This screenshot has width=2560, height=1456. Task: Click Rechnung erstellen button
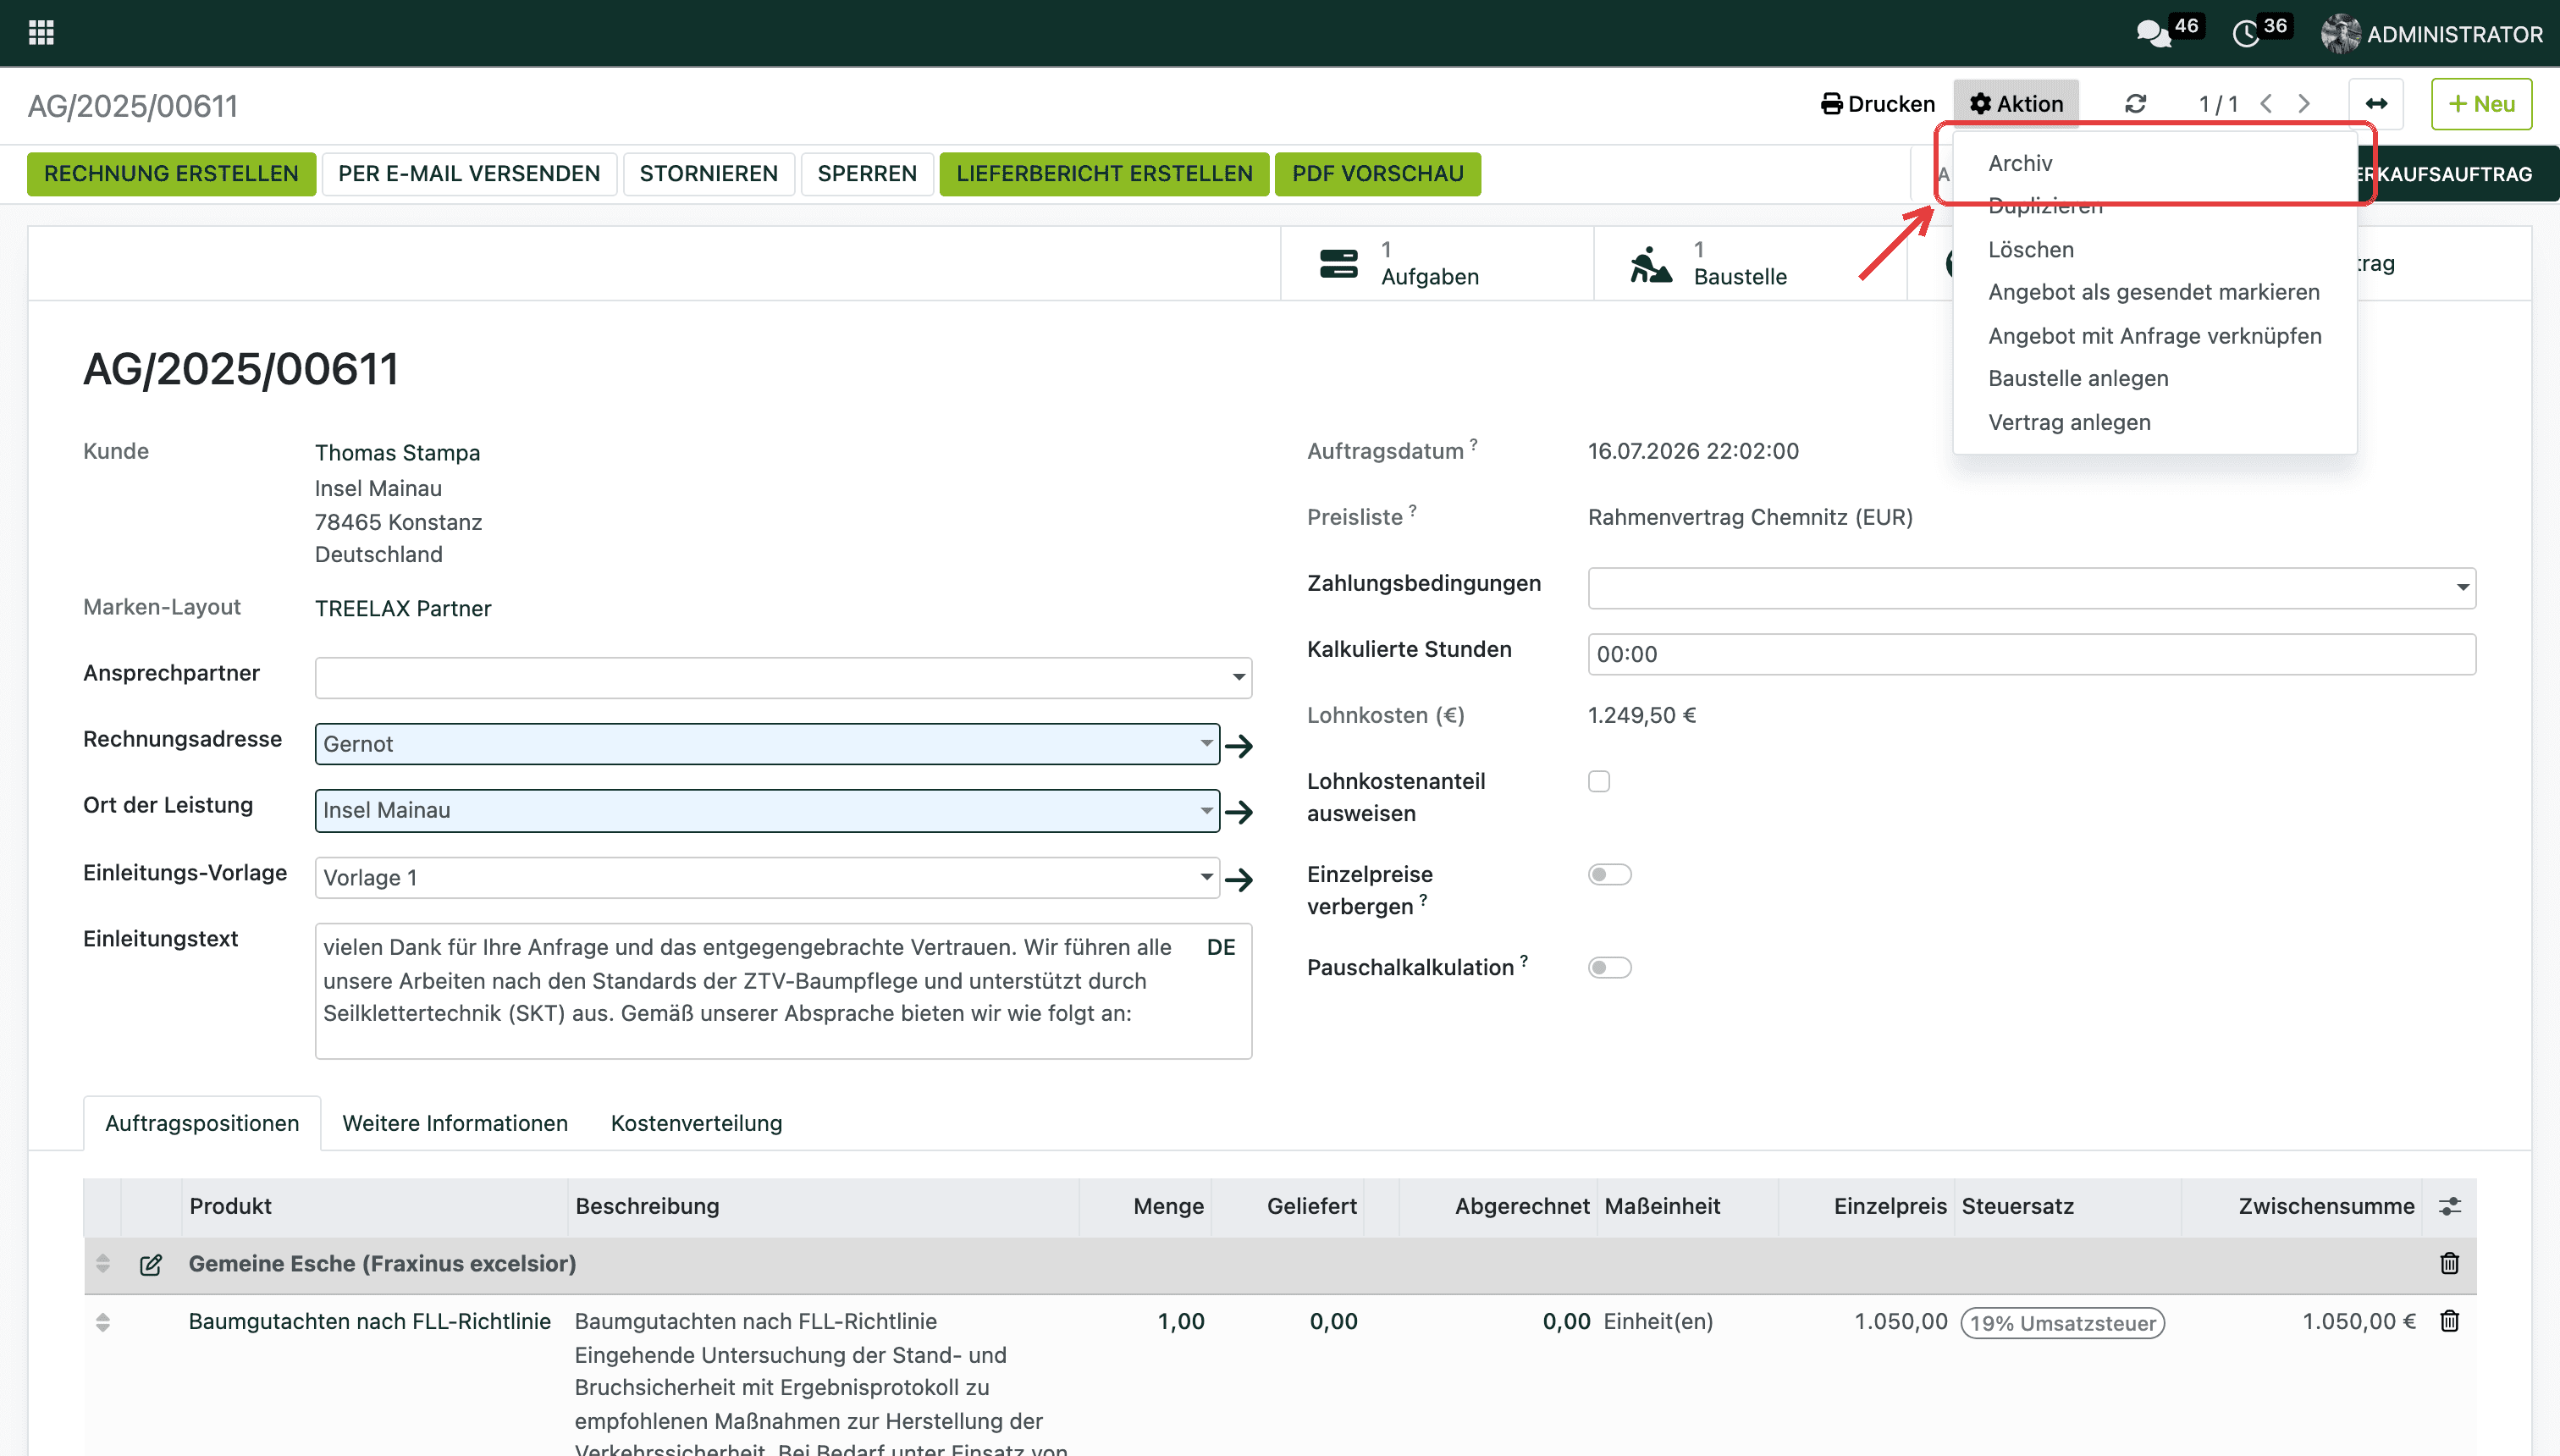click(x=171, y=174)
